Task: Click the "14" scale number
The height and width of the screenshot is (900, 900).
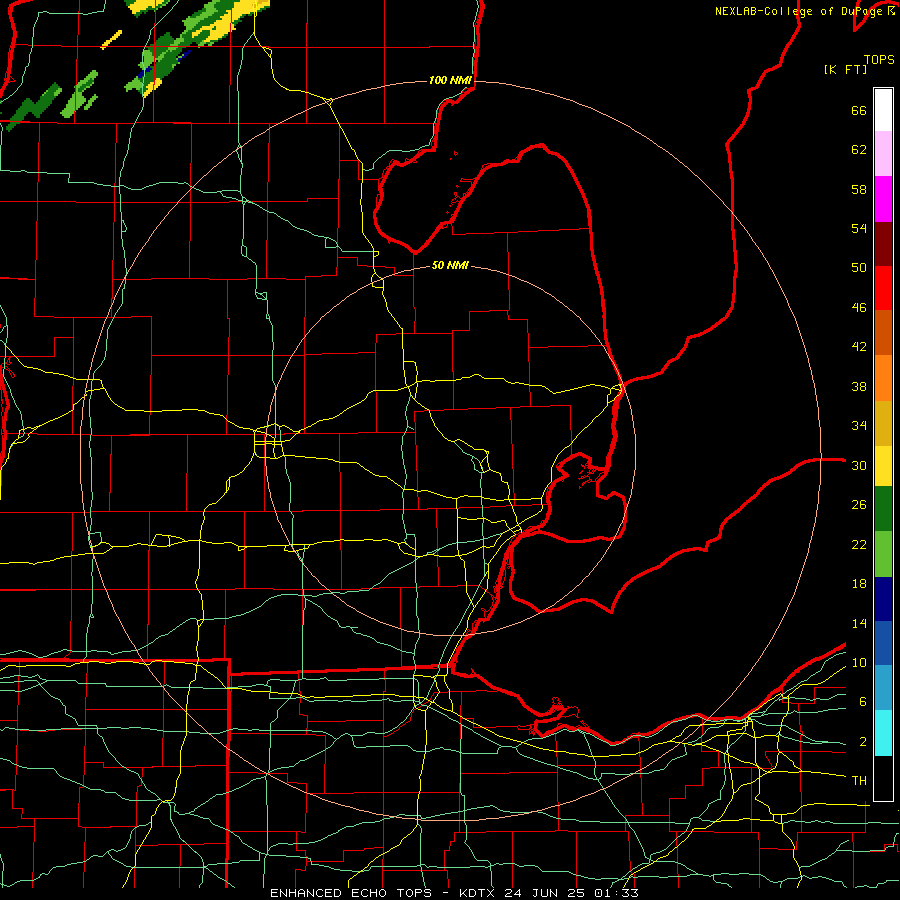Action: 859,623
